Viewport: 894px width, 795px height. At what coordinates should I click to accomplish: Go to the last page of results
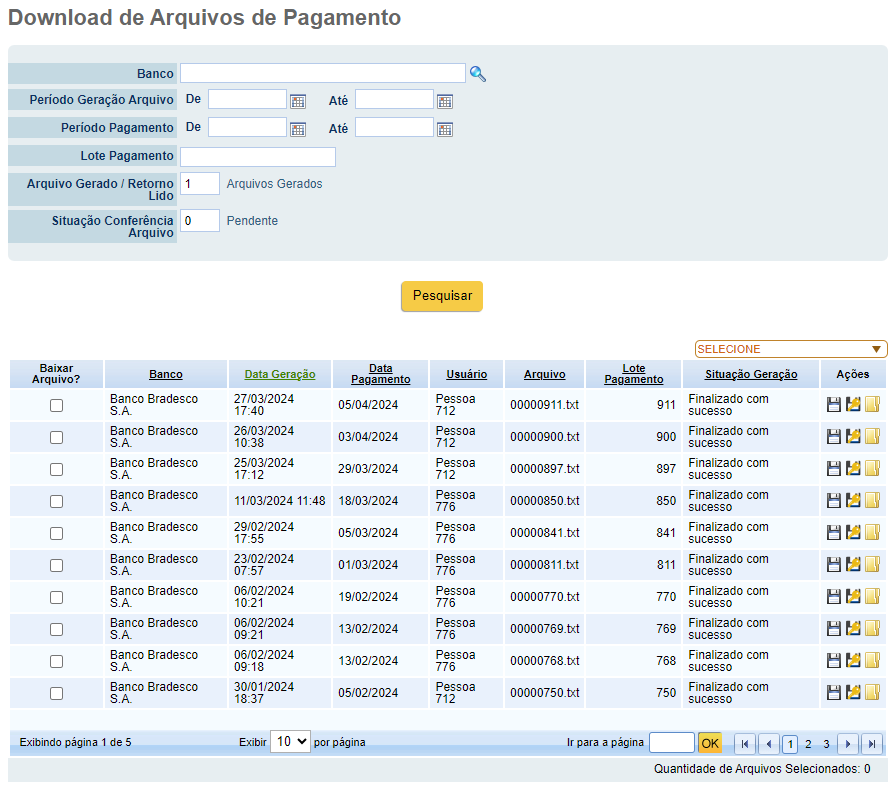tap(872, 744)
